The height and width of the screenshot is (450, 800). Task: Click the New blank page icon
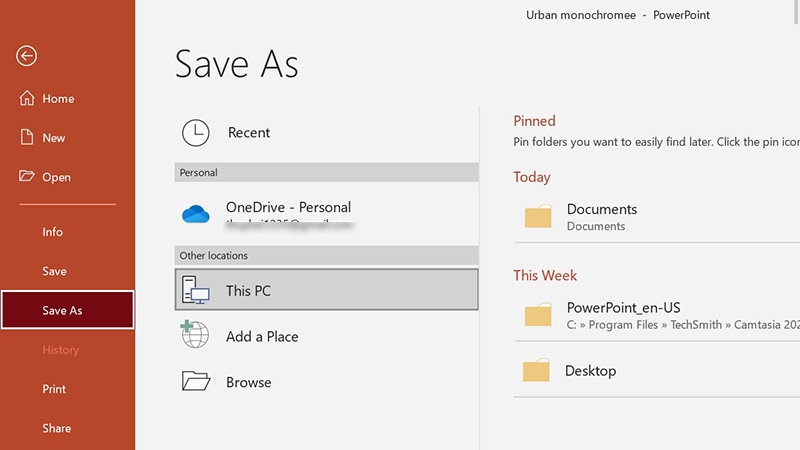pyautogui.click(x=27, y=137)
